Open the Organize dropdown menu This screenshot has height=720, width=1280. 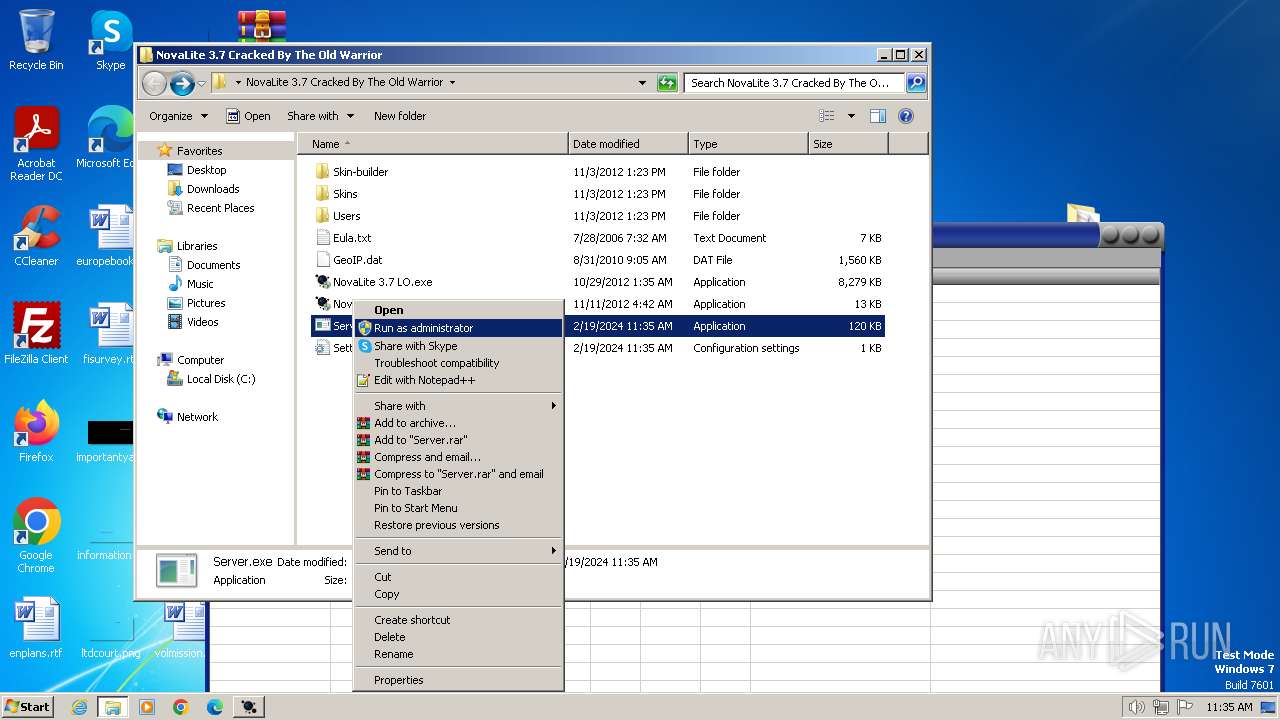click(x=178, y=116)
